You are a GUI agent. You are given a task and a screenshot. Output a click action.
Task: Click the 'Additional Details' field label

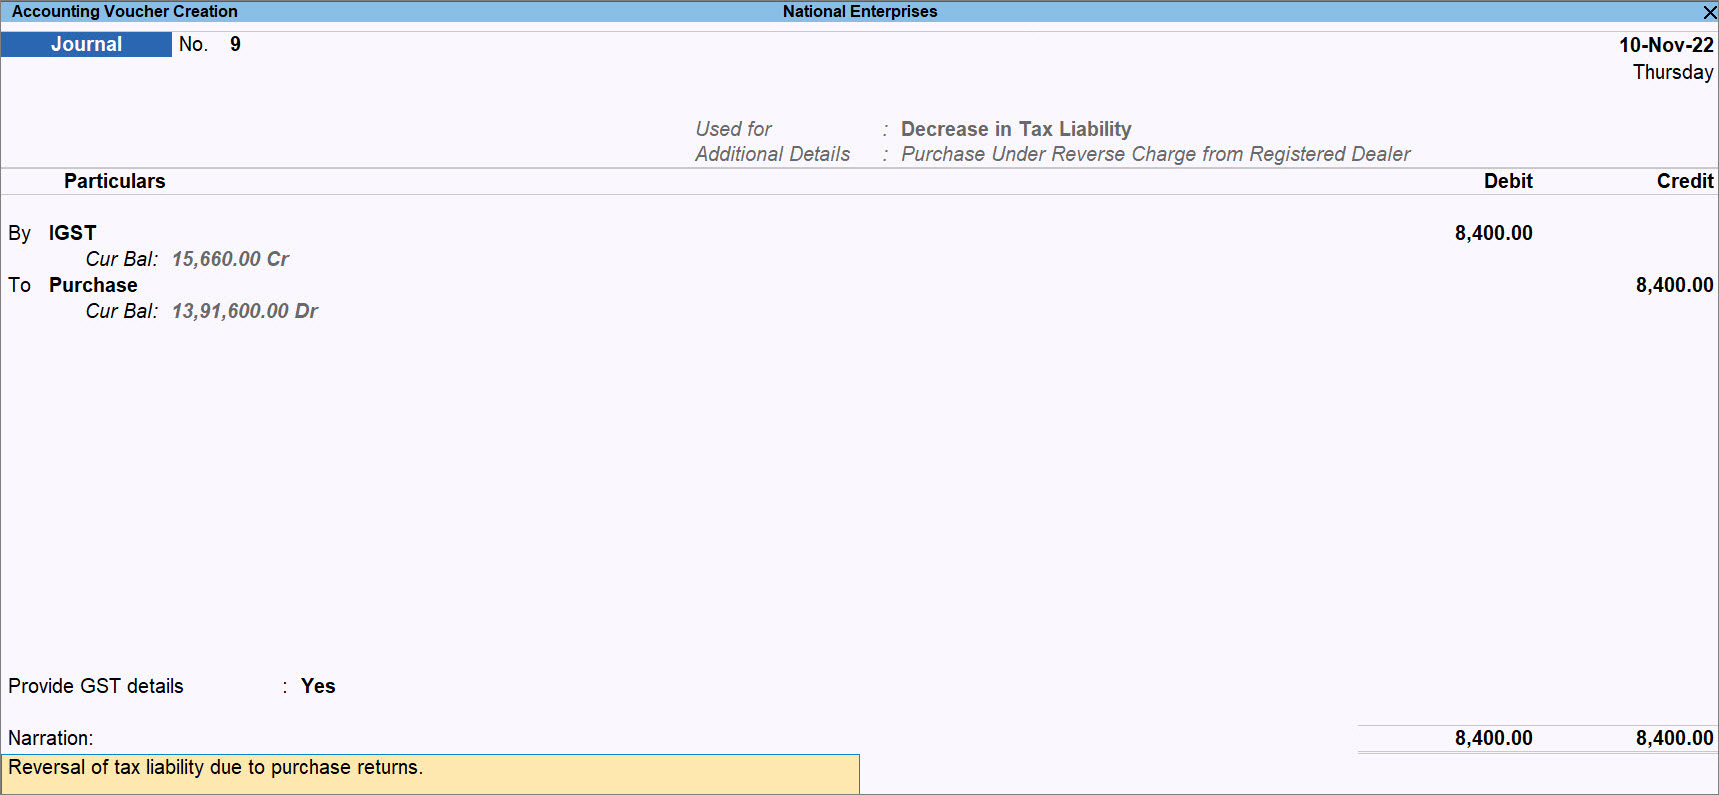tap(772, 154)
